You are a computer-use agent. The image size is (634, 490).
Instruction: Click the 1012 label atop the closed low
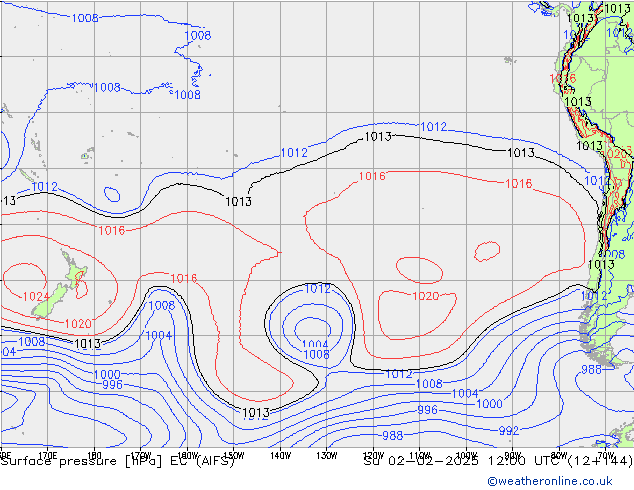click(317, 289)
